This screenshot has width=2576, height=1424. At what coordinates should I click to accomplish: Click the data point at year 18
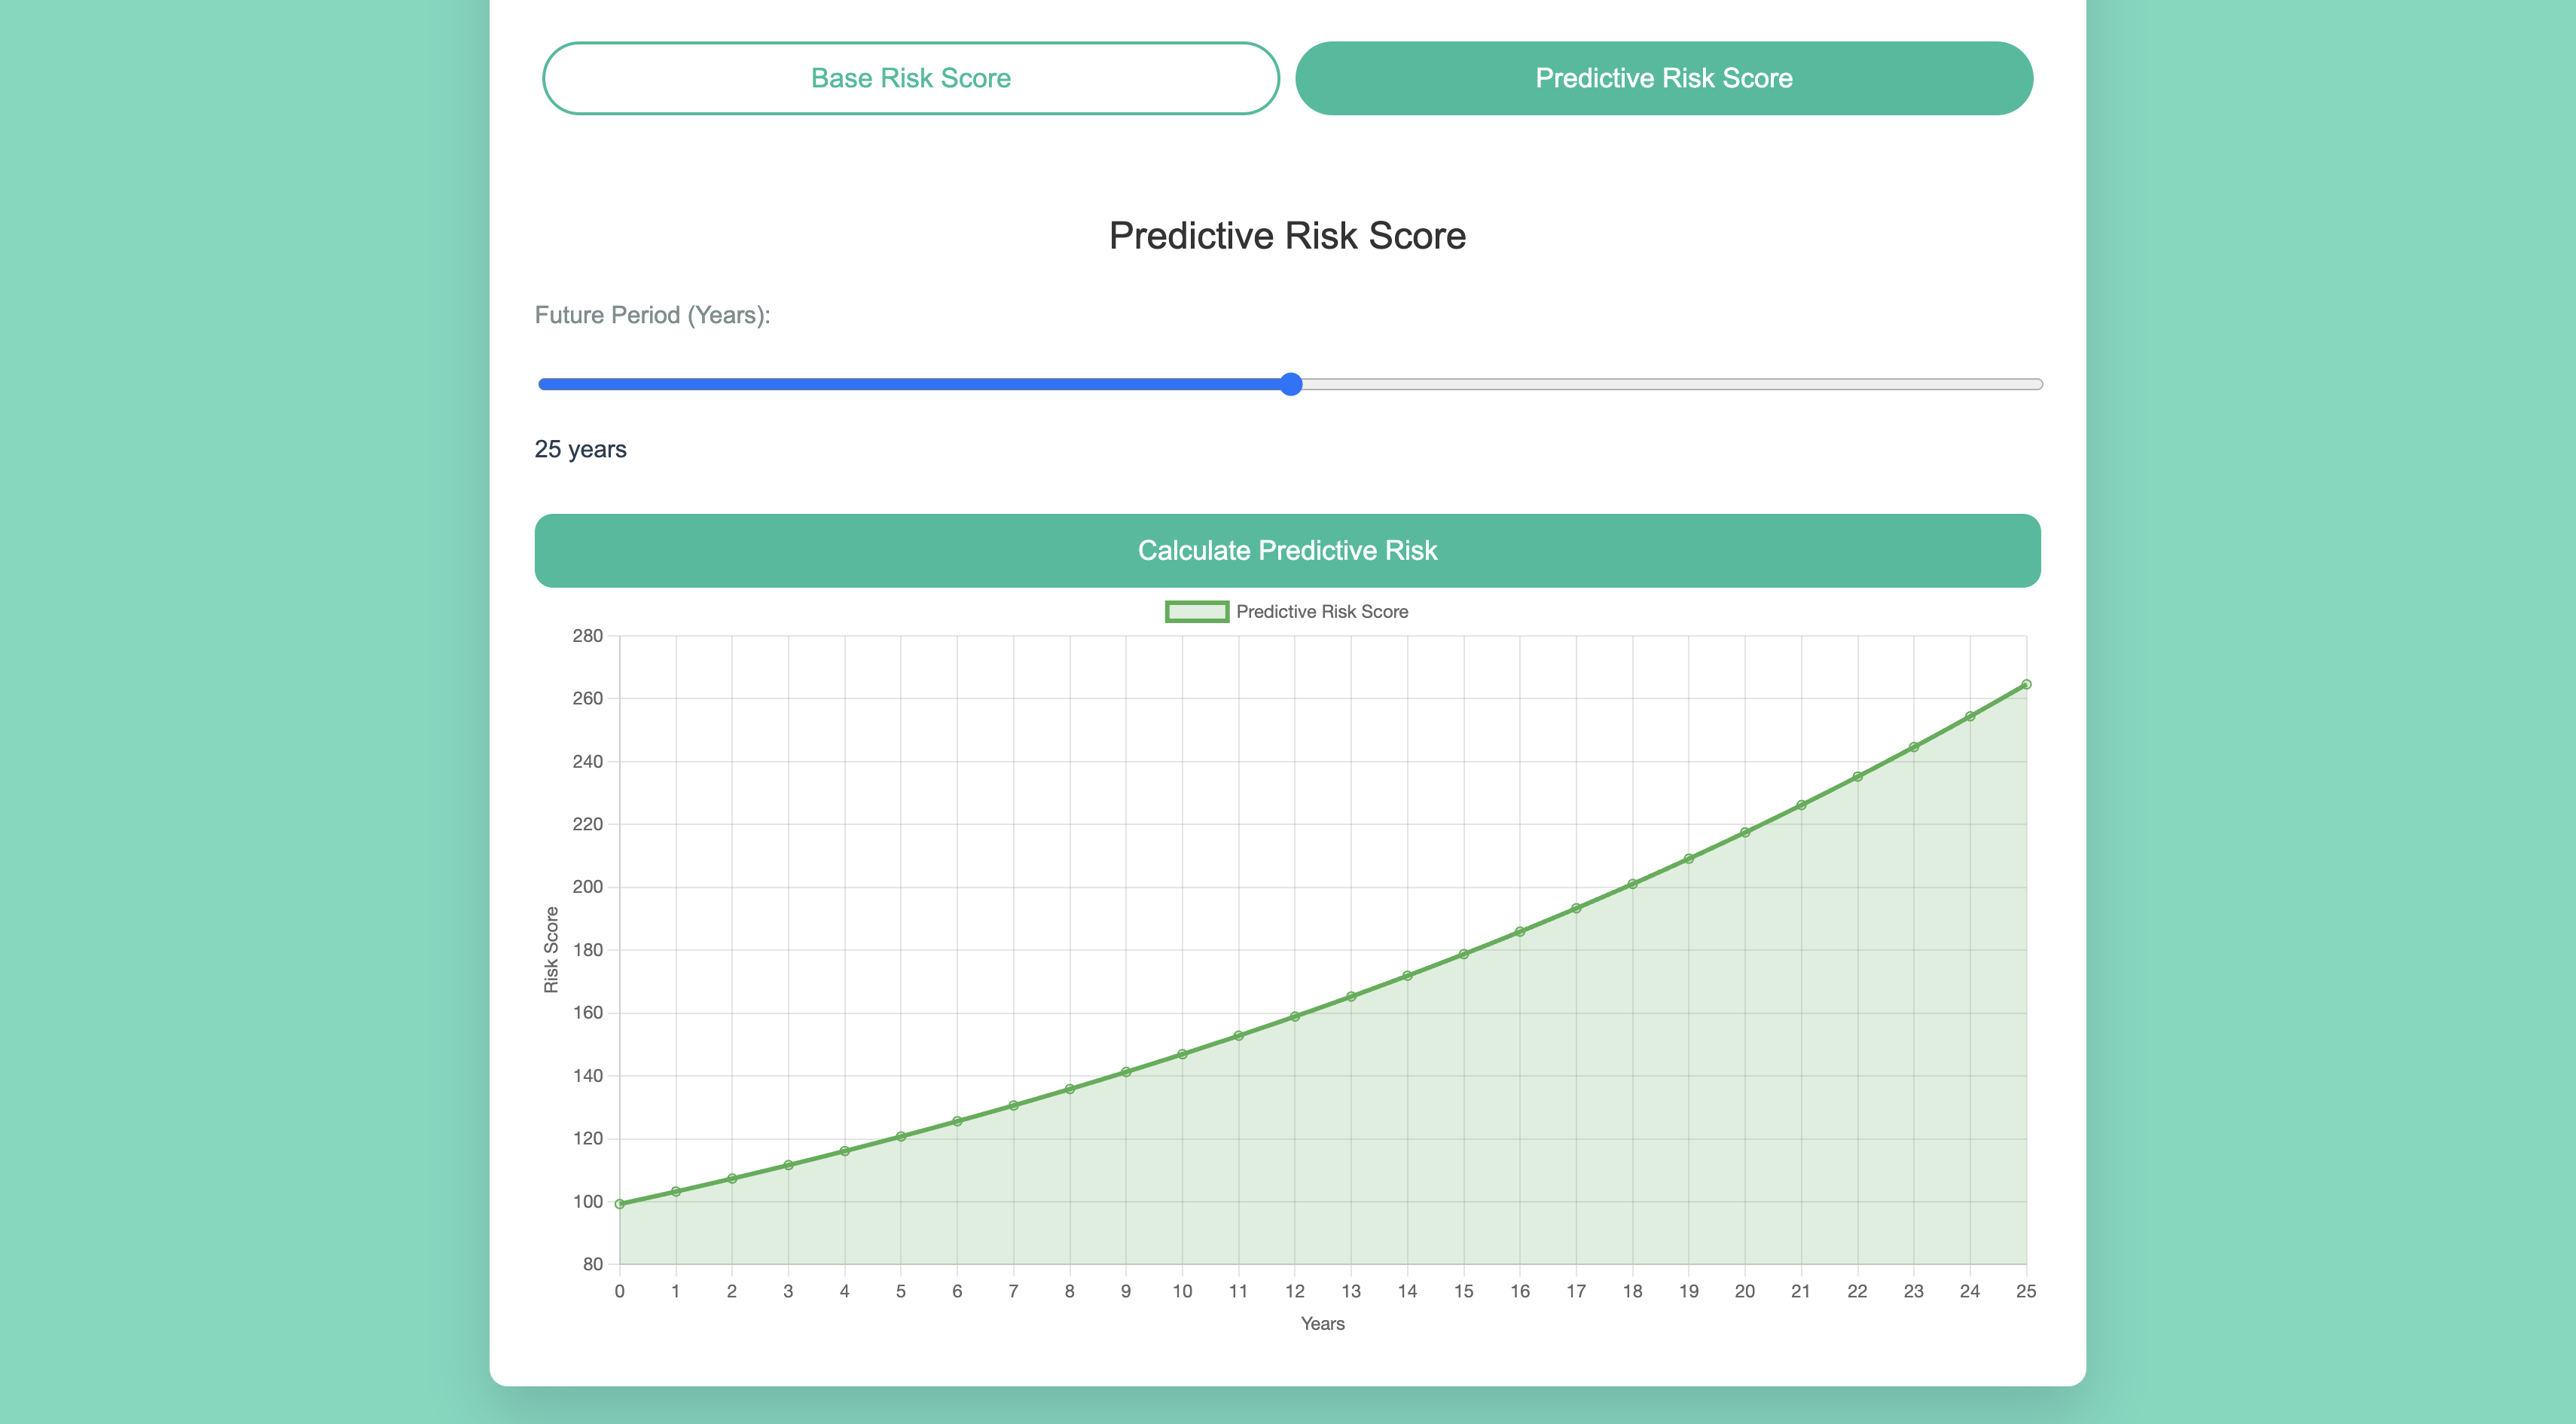(x=1632, y=884)
